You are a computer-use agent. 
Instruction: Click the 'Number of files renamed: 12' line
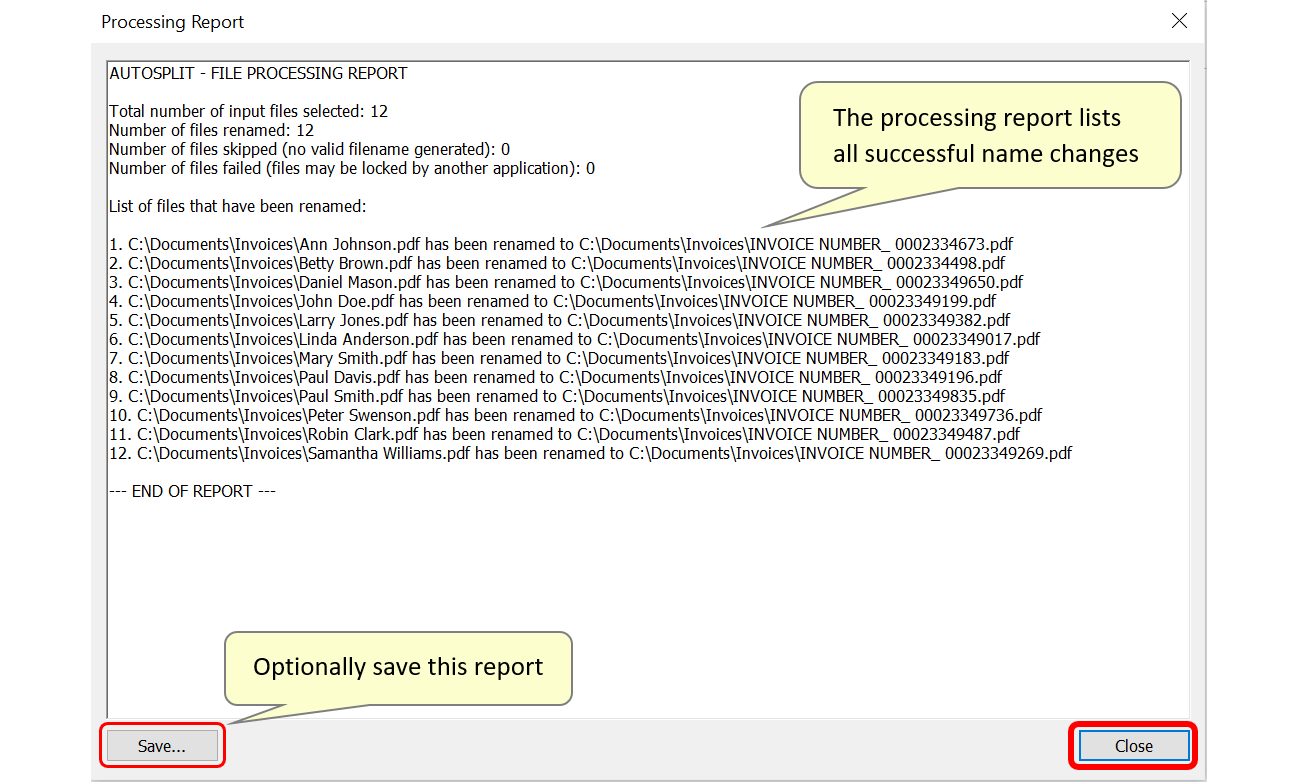[212, 130]
